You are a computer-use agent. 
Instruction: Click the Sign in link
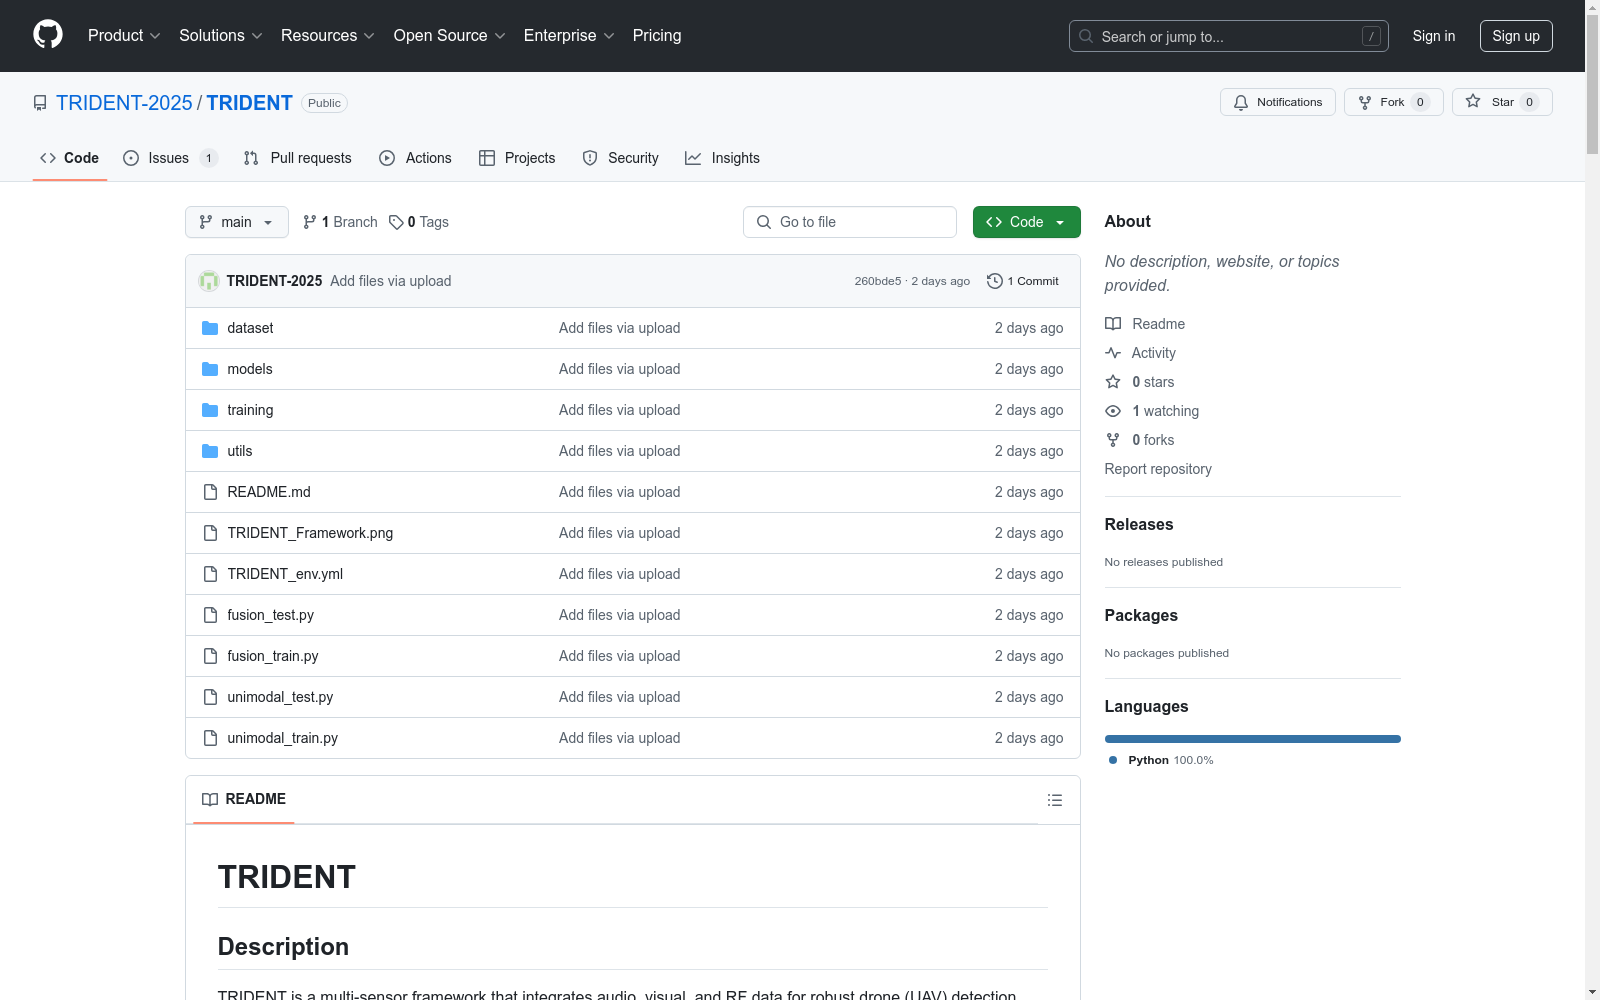[1433, 36]
